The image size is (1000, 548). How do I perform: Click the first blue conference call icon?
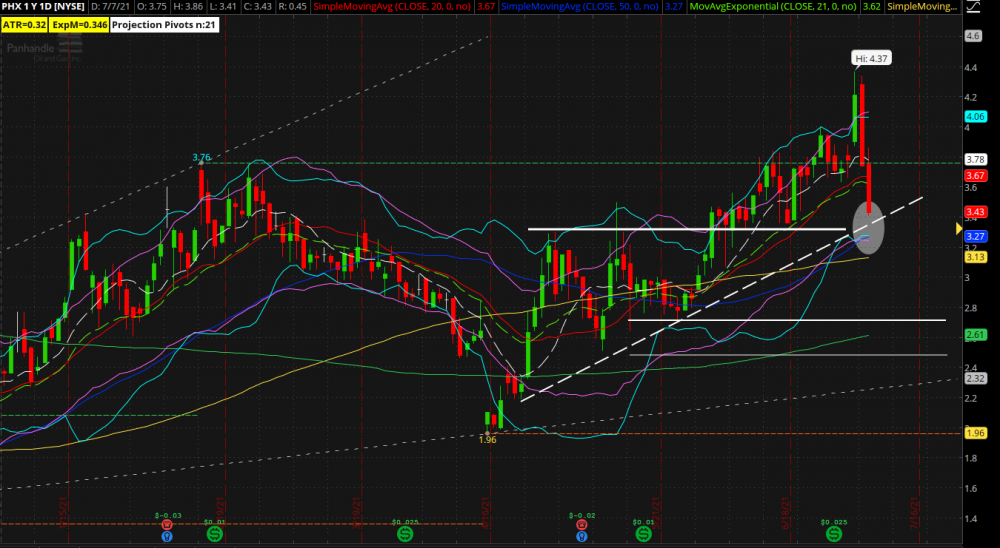[x=167, y=536]
